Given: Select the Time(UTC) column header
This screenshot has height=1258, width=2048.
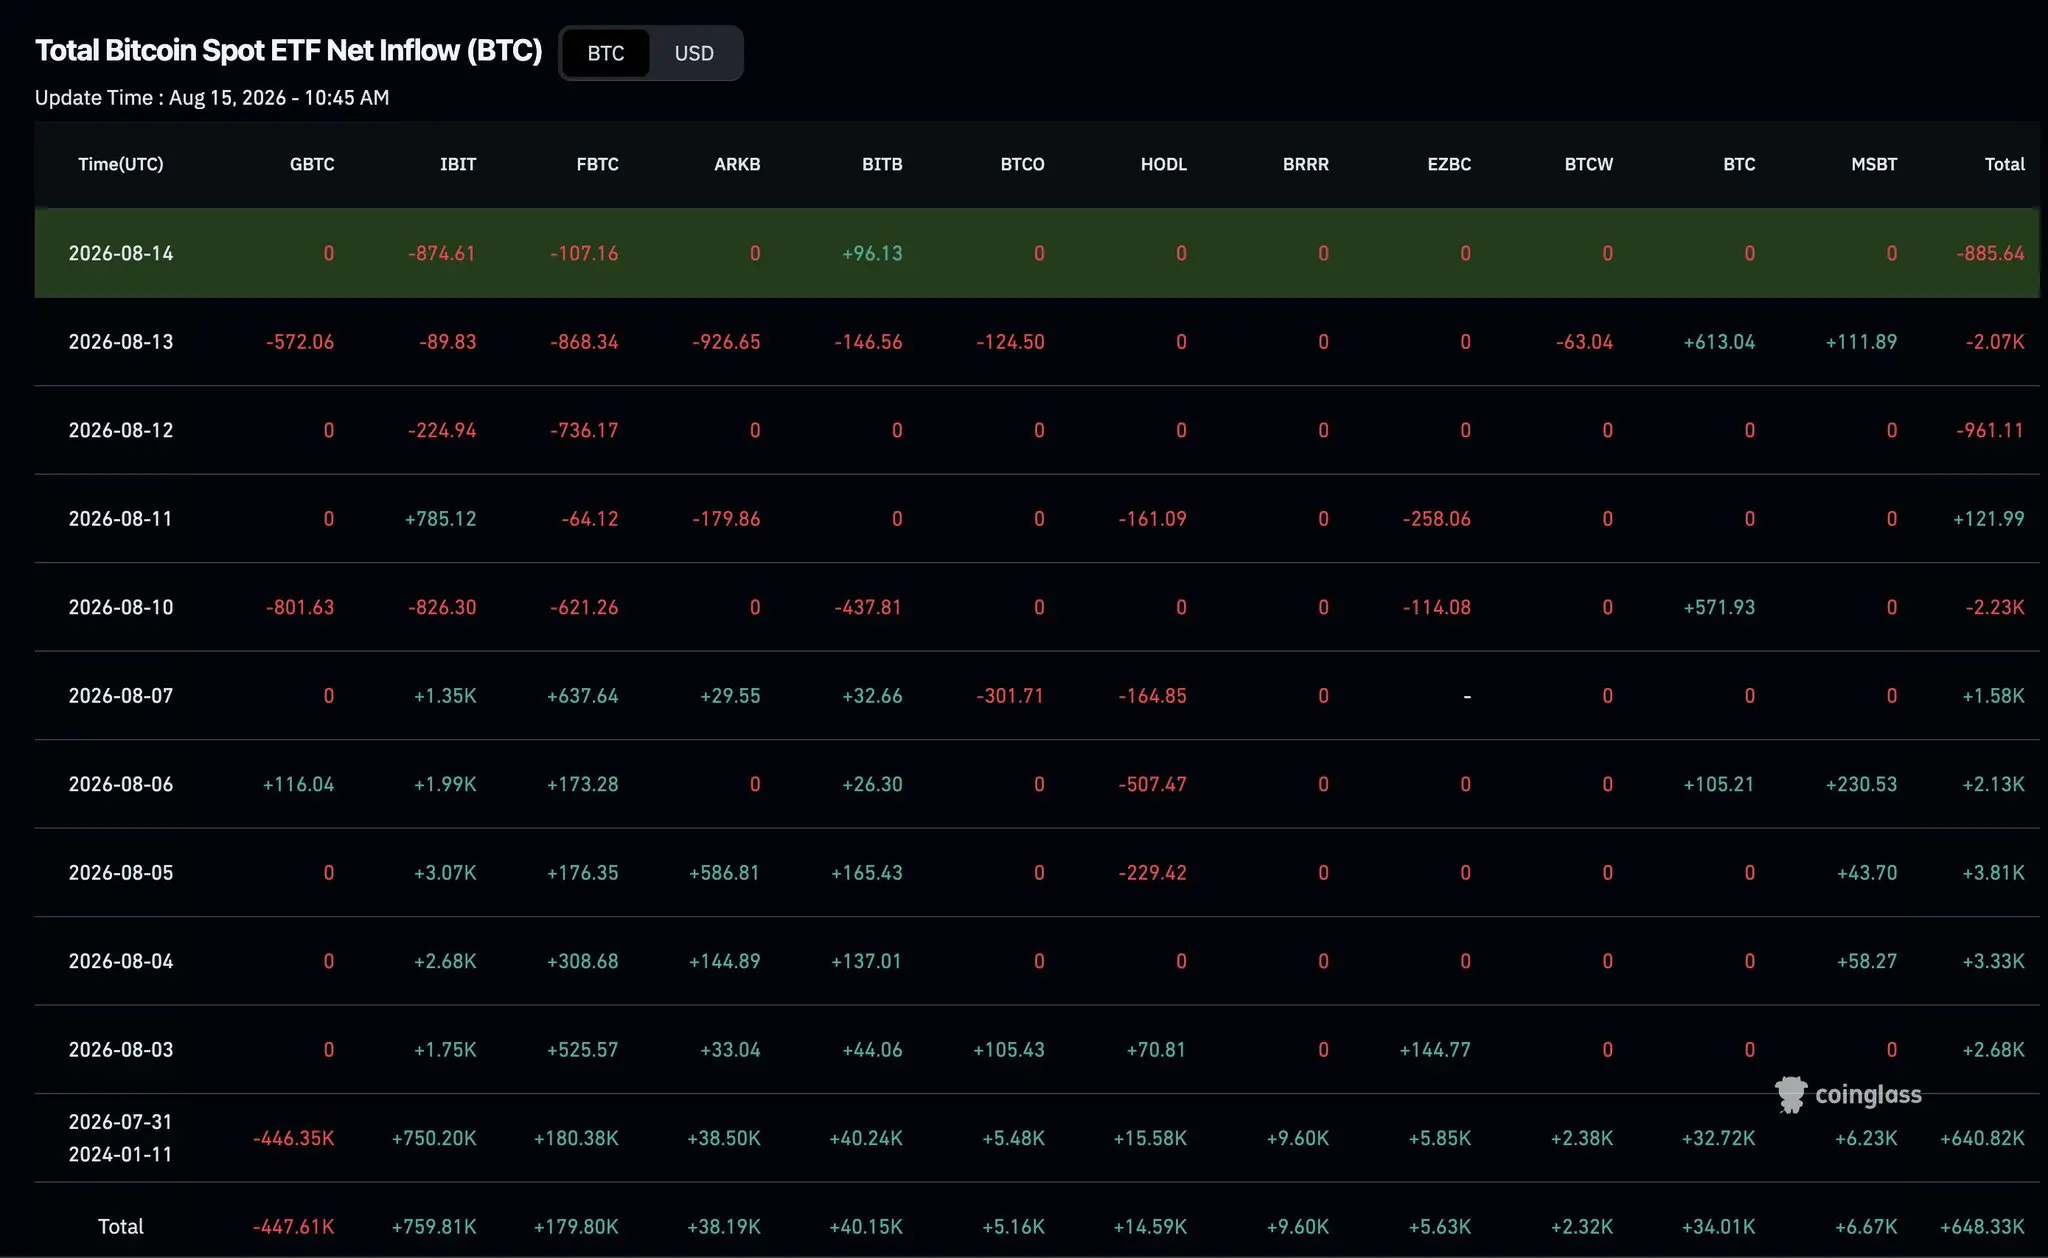Looking at the screenshot, I should (x=121, y=164).
